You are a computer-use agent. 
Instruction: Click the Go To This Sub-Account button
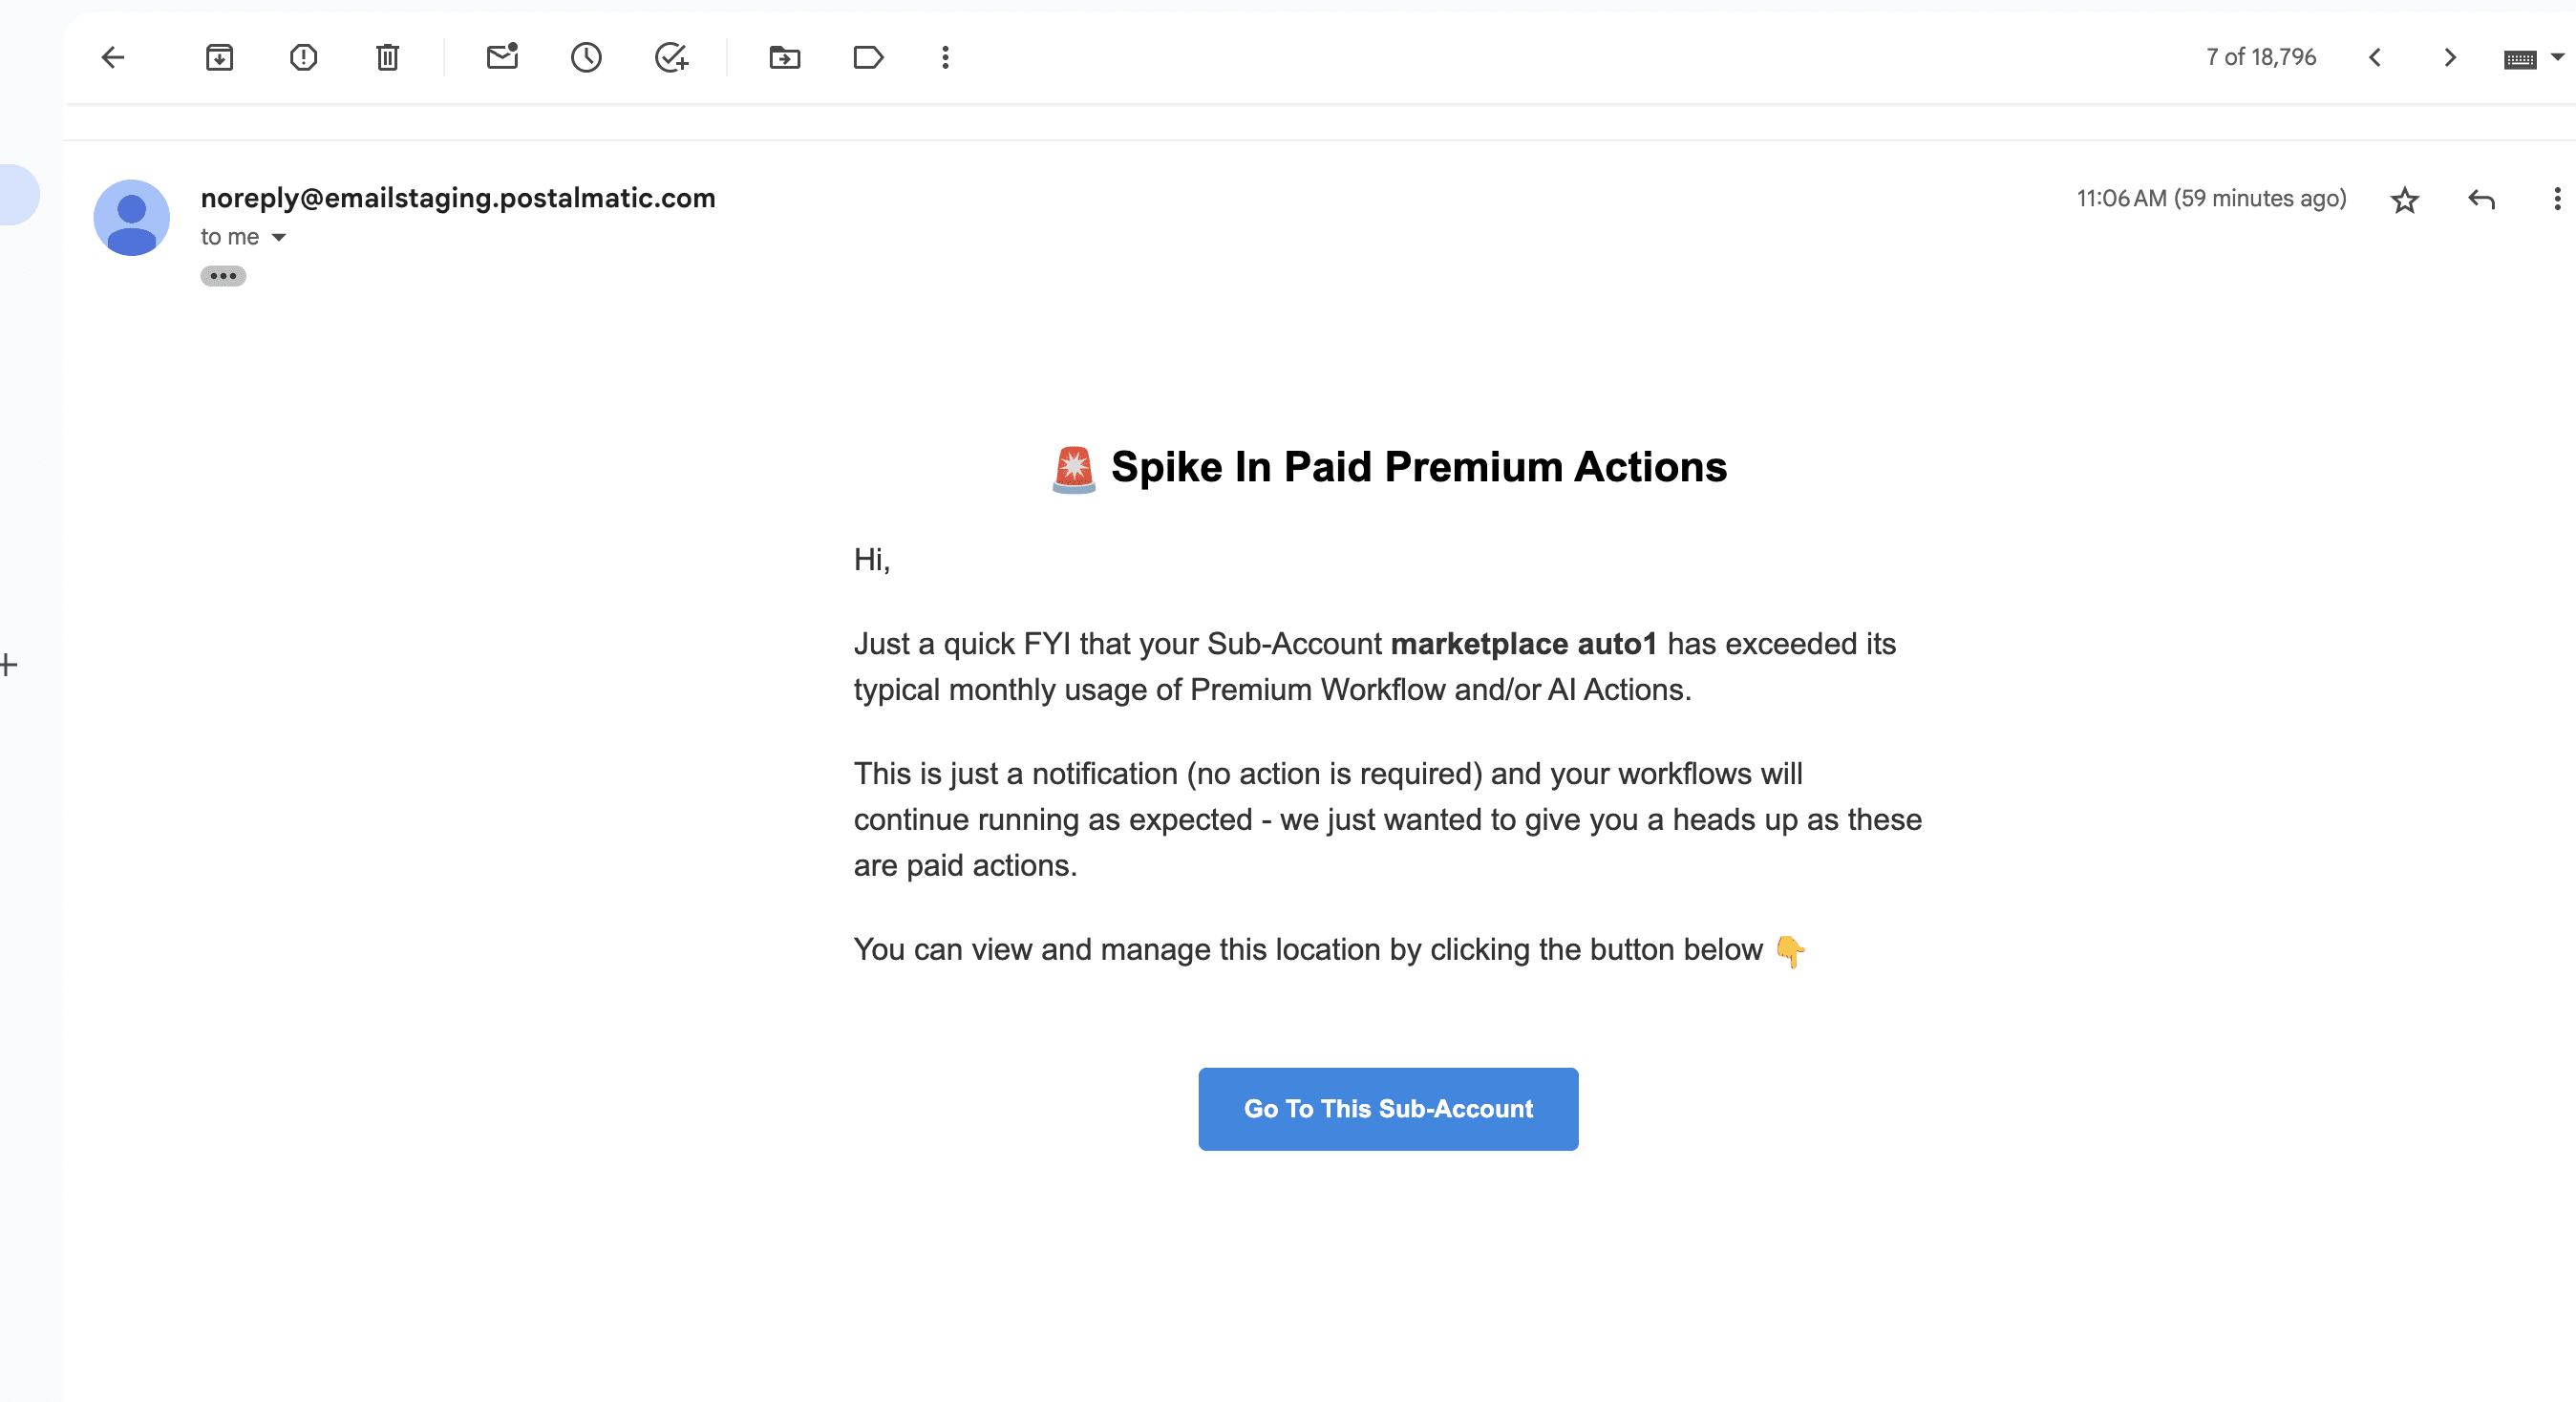[1388, 1109]
